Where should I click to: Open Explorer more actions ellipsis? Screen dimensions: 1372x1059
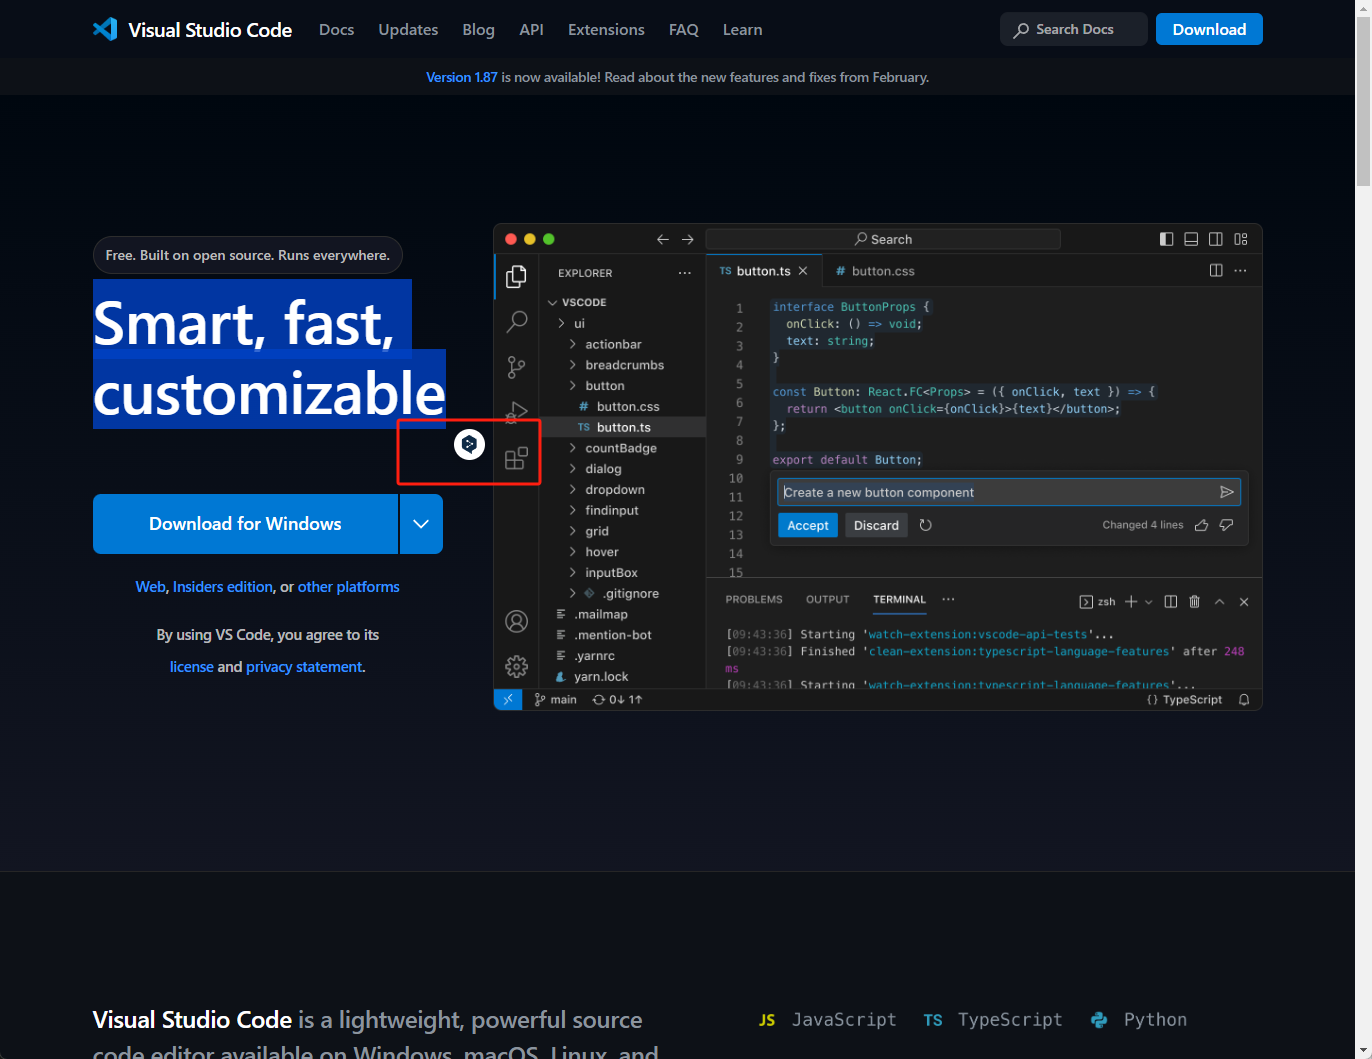(x=684, y=273)
